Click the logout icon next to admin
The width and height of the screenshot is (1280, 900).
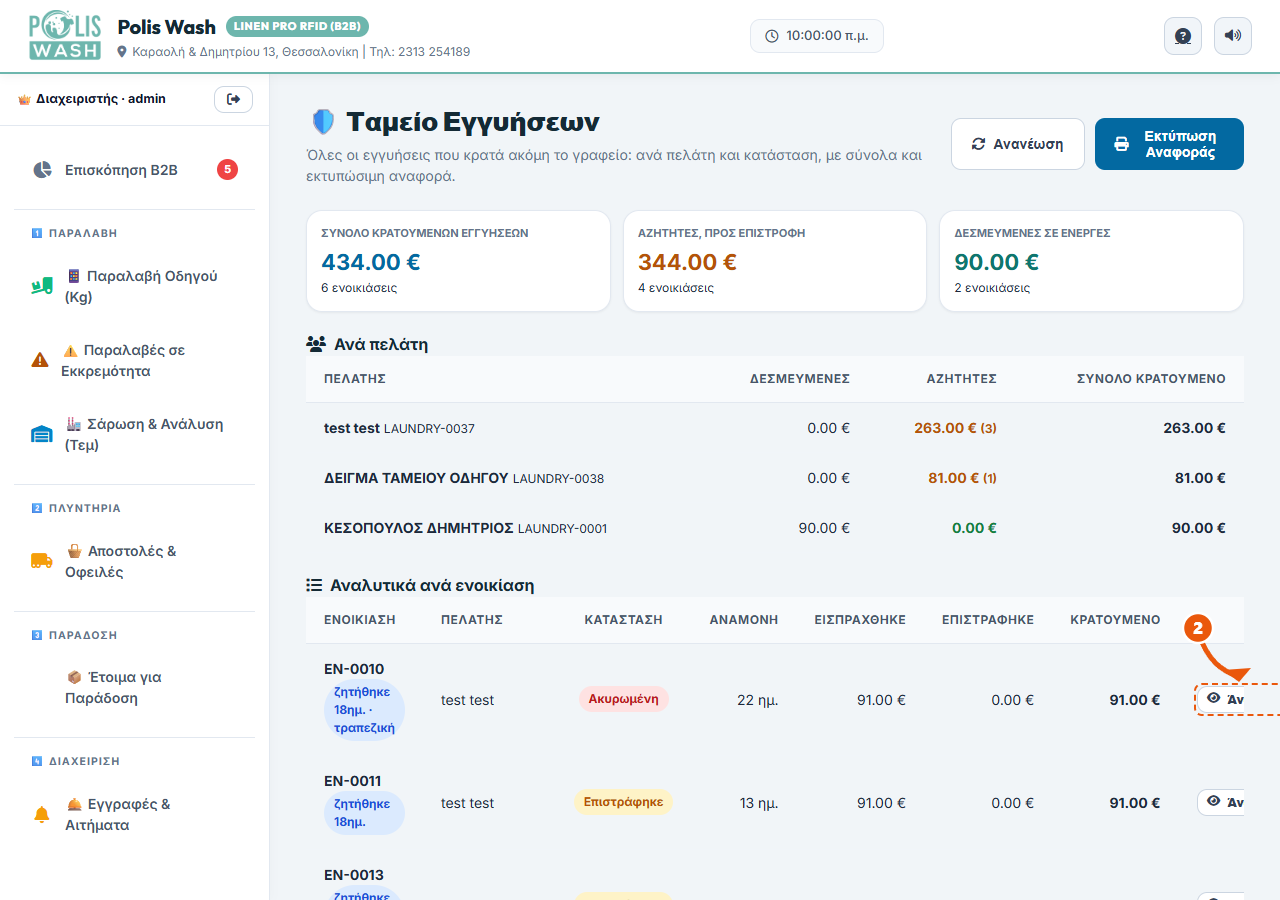click(x=233, y=99)
